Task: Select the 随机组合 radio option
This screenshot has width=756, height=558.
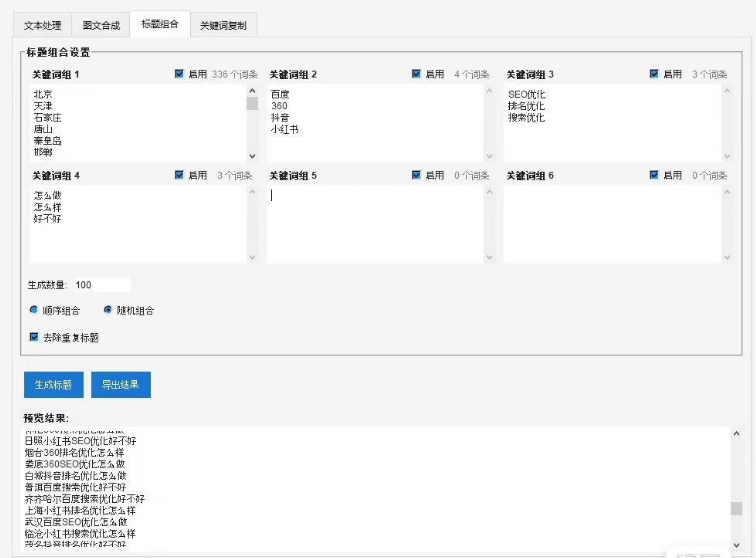Action: (108, 310)
